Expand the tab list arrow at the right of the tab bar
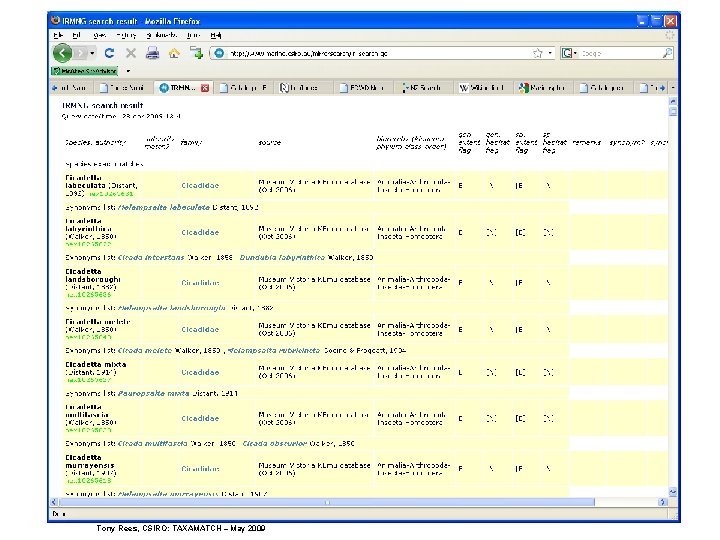This screenshot has height=540, width=720. (672, 88)
